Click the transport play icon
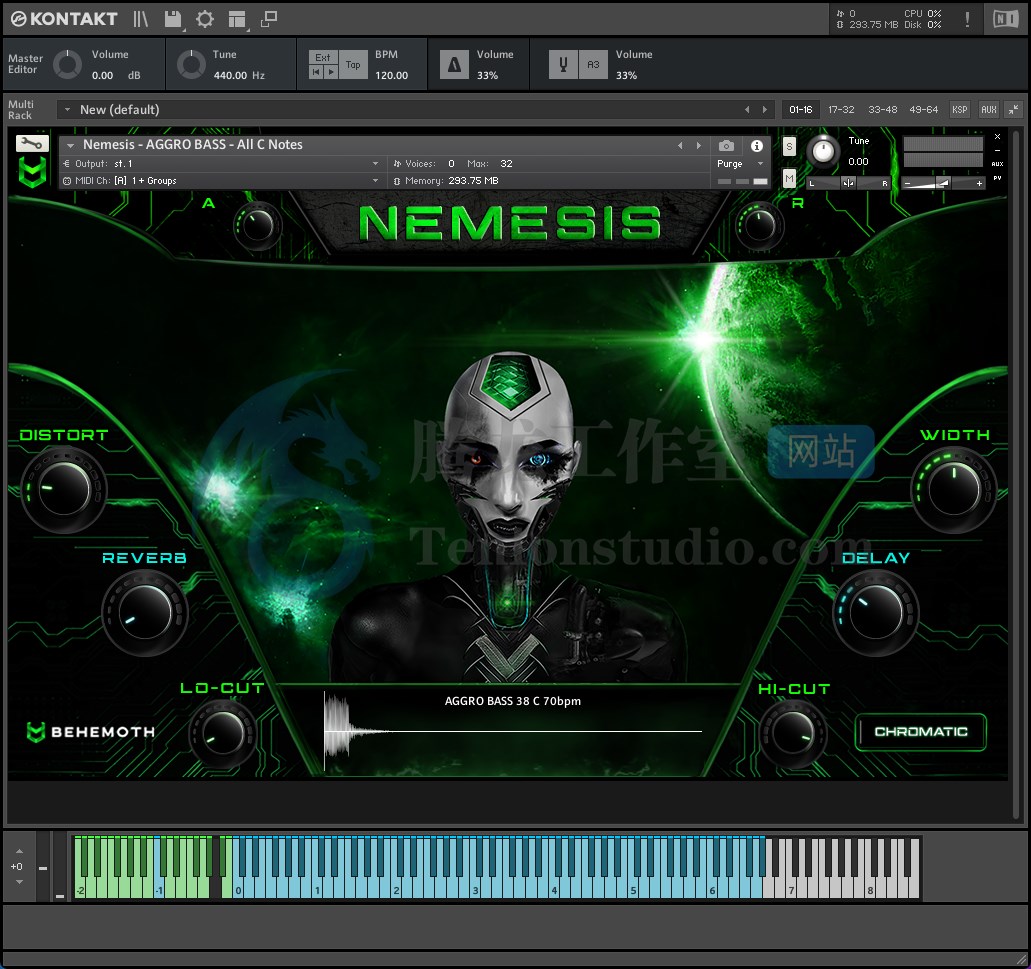 click(331, 72)
